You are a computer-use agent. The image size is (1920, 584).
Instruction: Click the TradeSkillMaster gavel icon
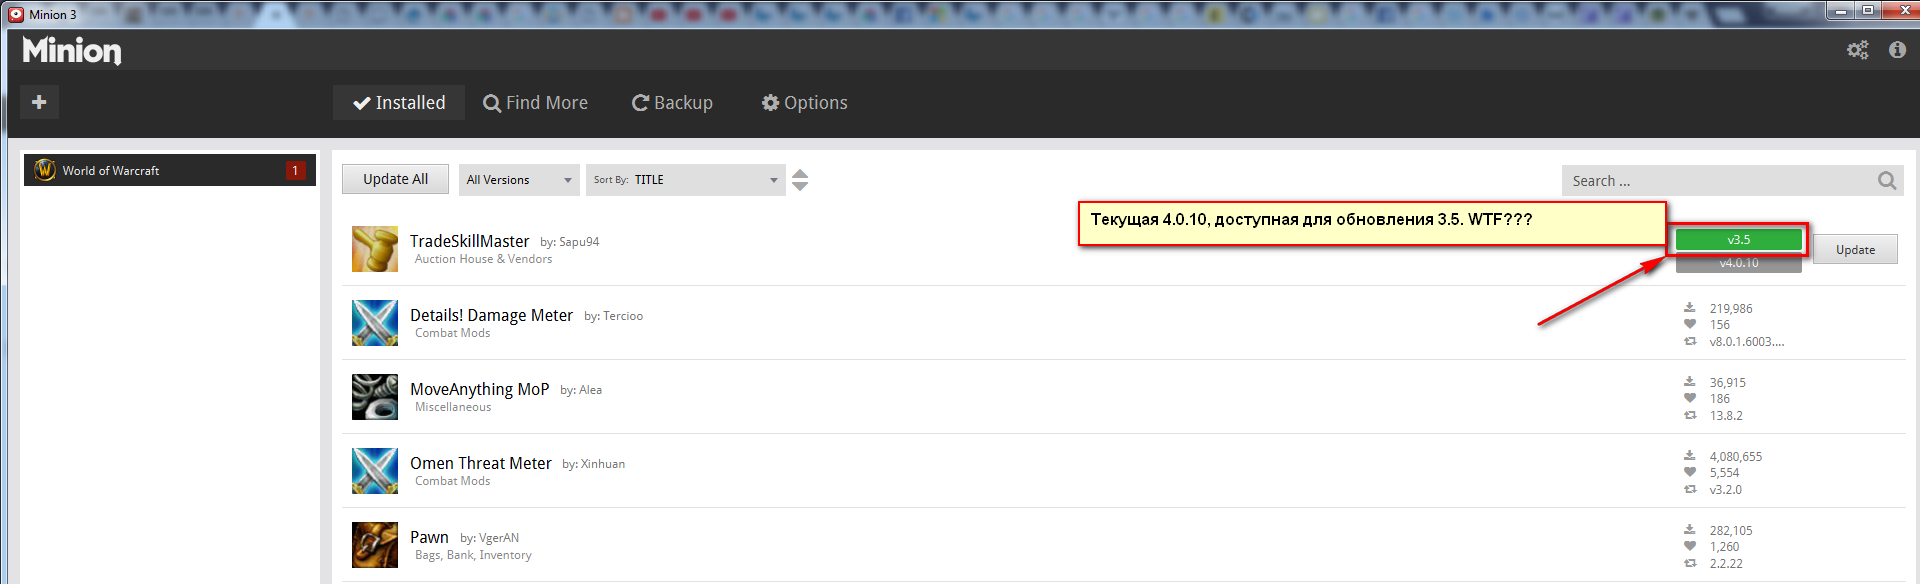click(x=375, y=249)
